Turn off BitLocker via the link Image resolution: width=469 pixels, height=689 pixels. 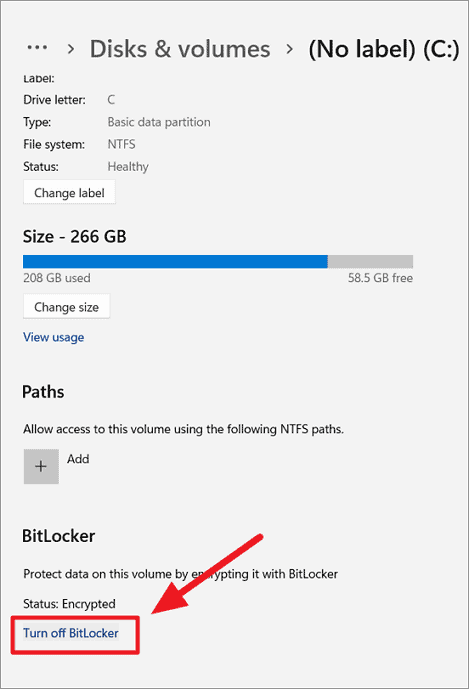(x=71, y=633)
